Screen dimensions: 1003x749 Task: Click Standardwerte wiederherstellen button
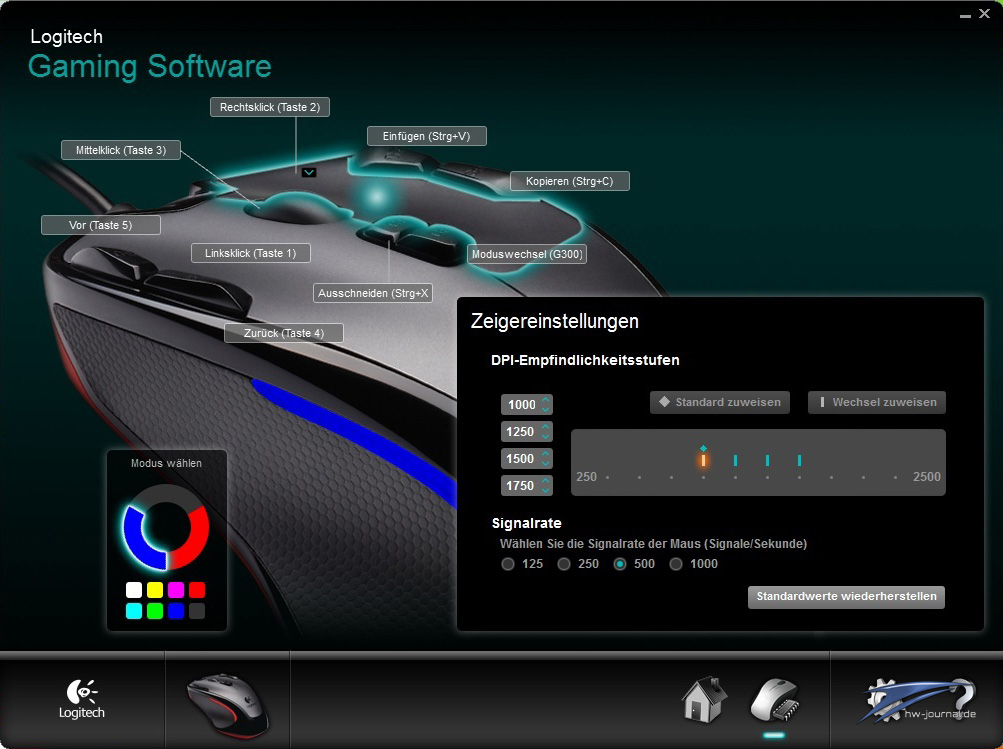(x=846, y=597)
